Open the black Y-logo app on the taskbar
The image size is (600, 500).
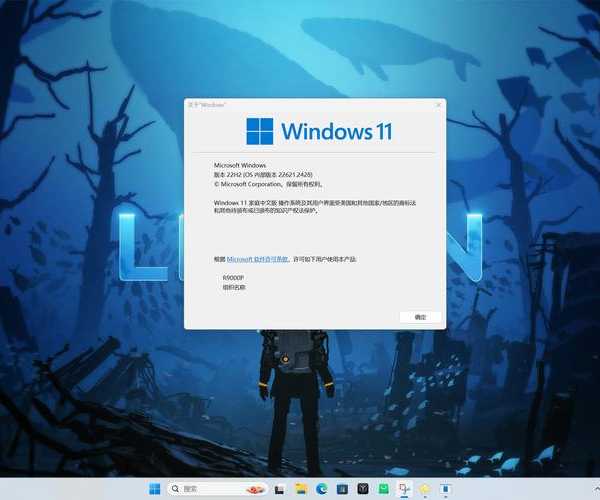pyautogui.click(x=363, y=489)
